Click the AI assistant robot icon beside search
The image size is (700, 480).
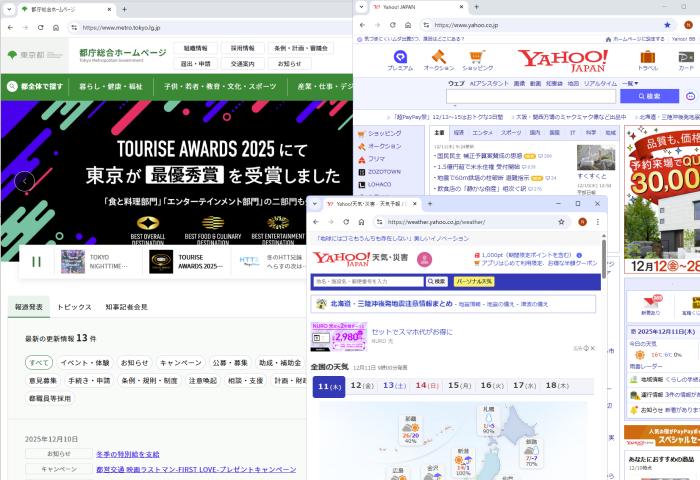[691, 96]
